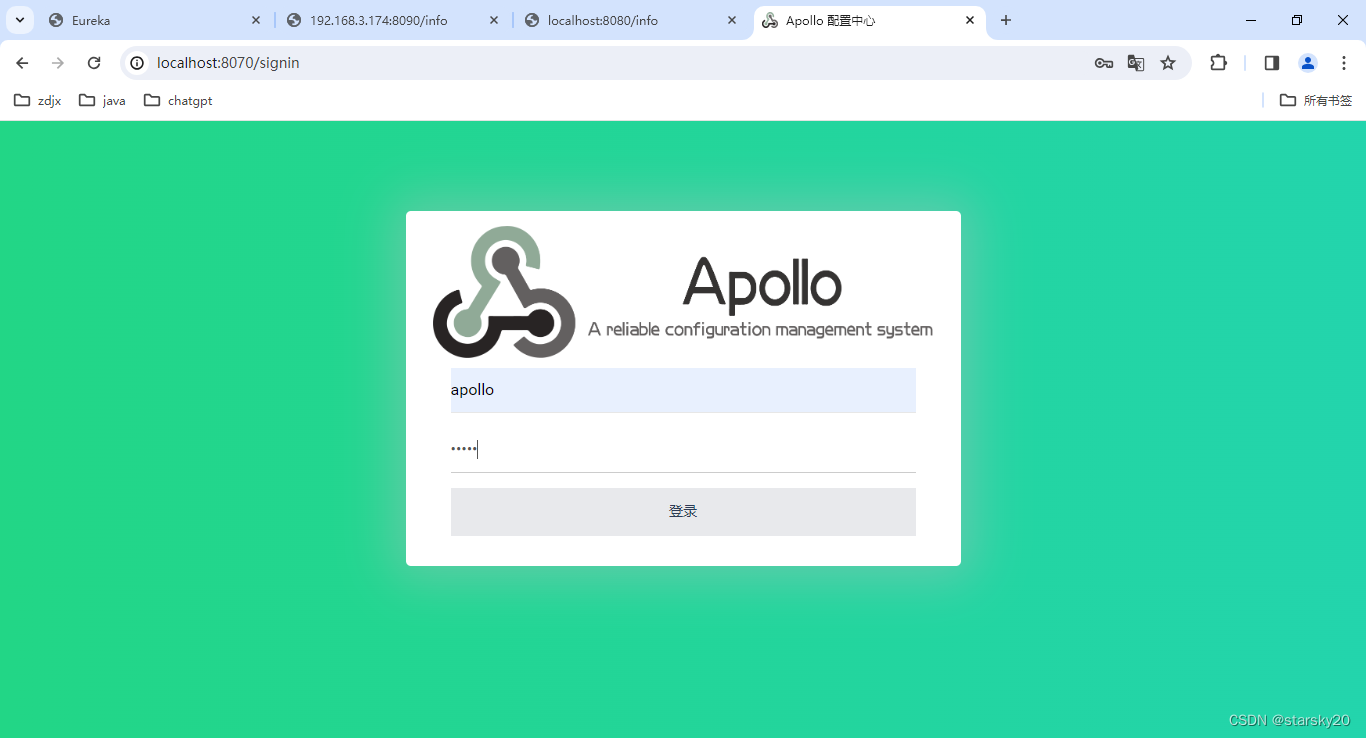
Task: Close the 192.168.3.174:8090/info tab
Action: [x=494, y=20]
